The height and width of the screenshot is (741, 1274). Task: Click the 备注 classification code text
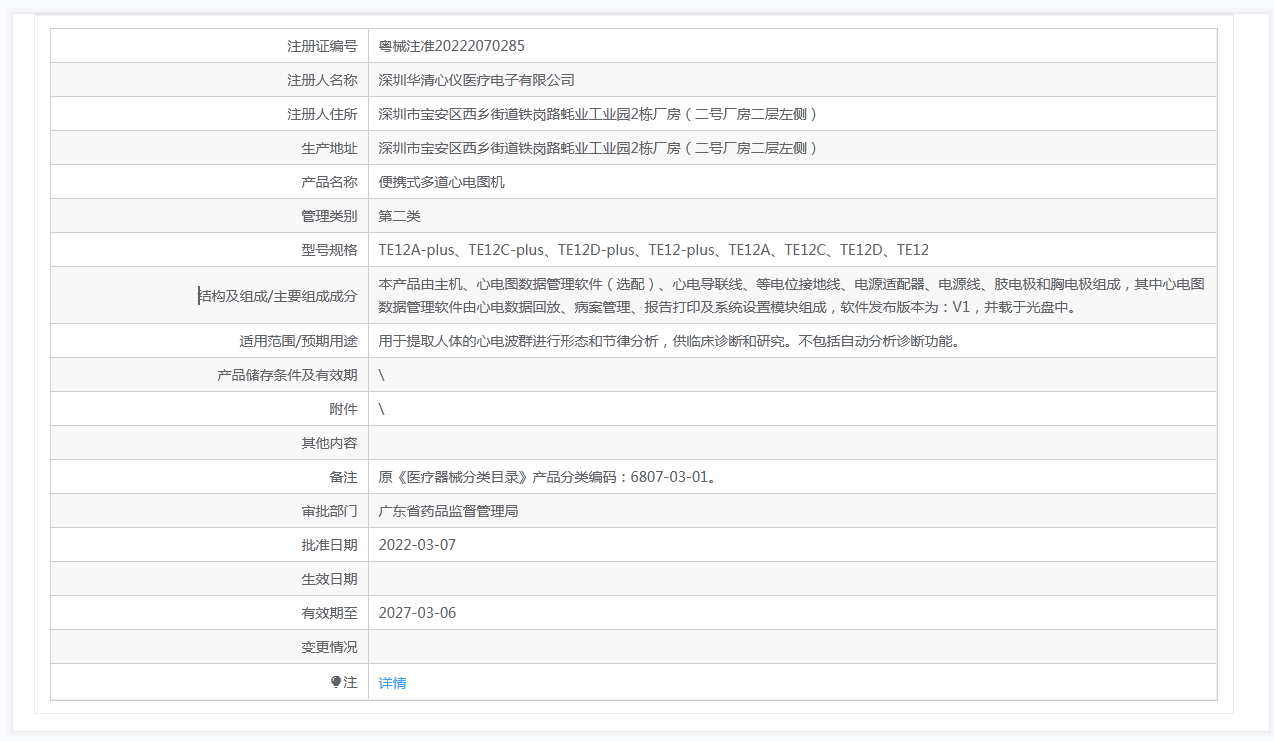[x=546, y=477]
